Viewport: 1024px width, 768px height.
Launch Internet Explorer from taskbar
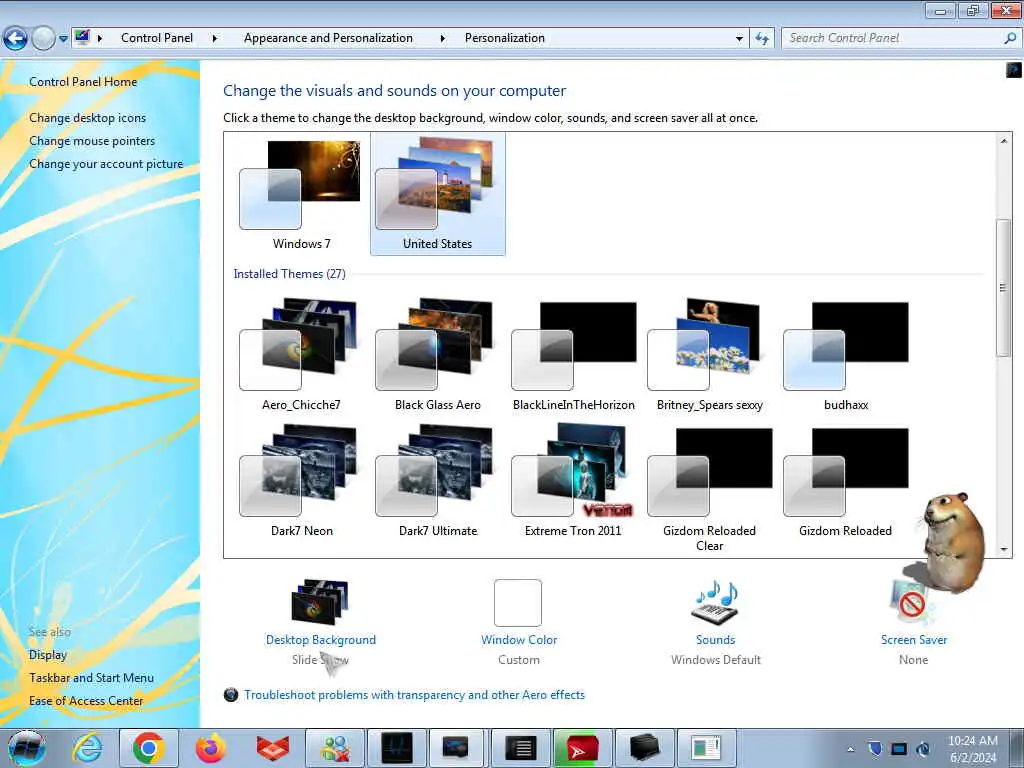(87, 748)
